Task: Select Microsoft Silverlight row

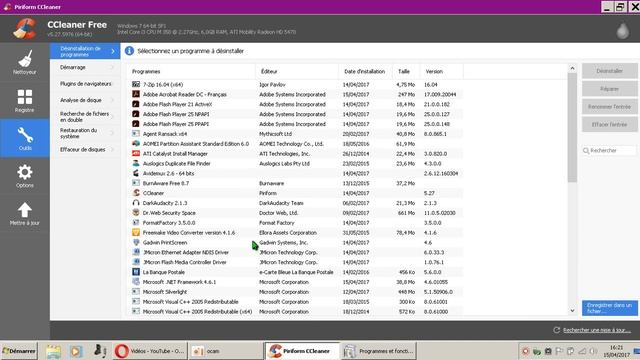Action: point(295,292)
